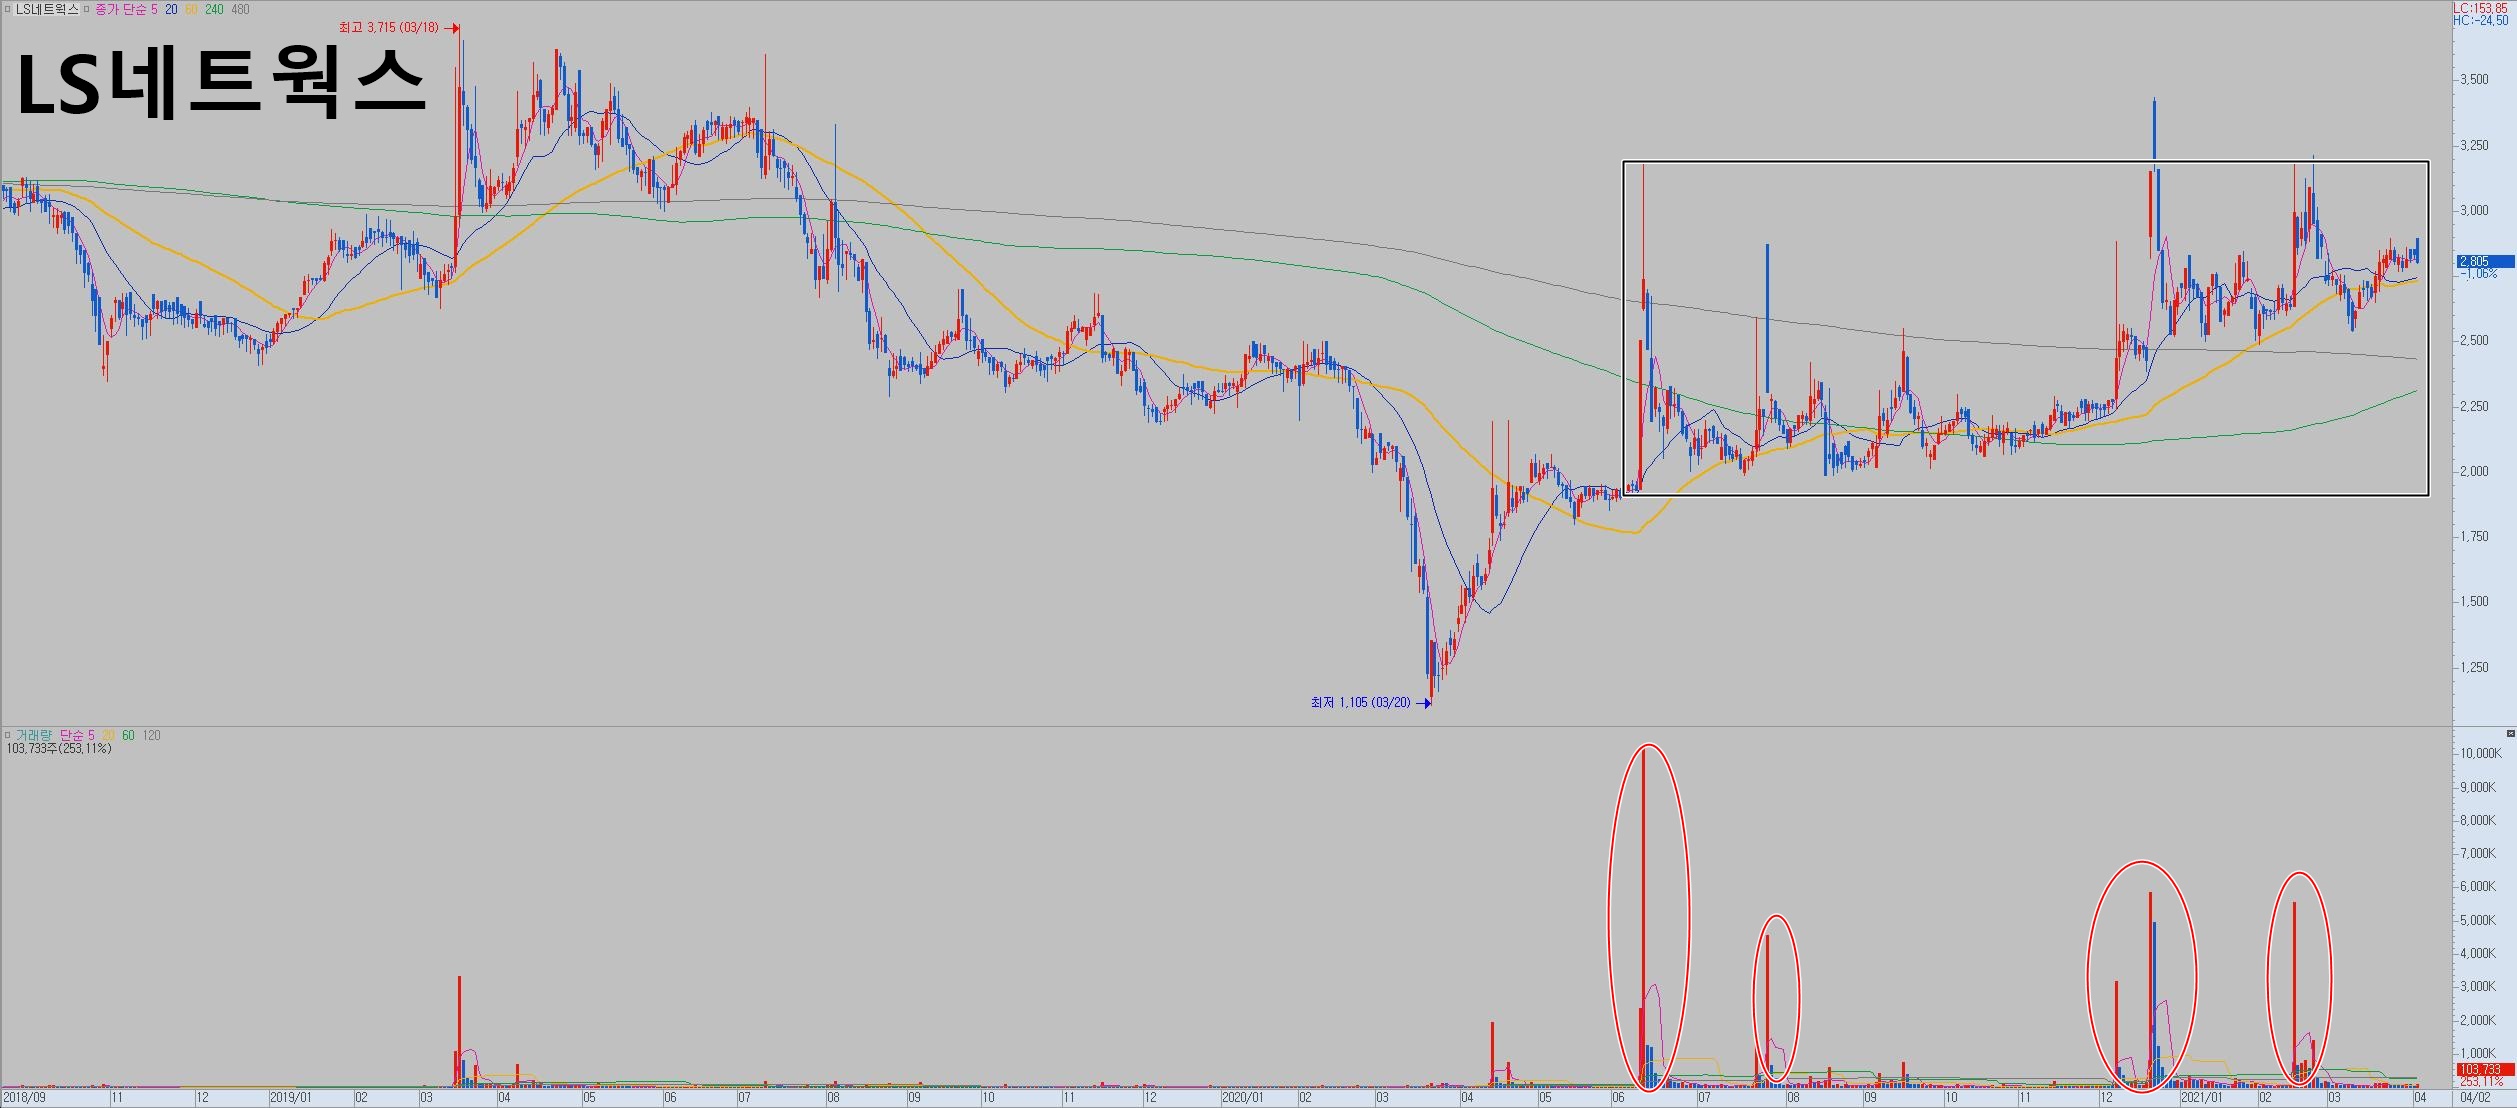
Task: Click the current price tag 2,805
Action: [x=2484, y=262]
